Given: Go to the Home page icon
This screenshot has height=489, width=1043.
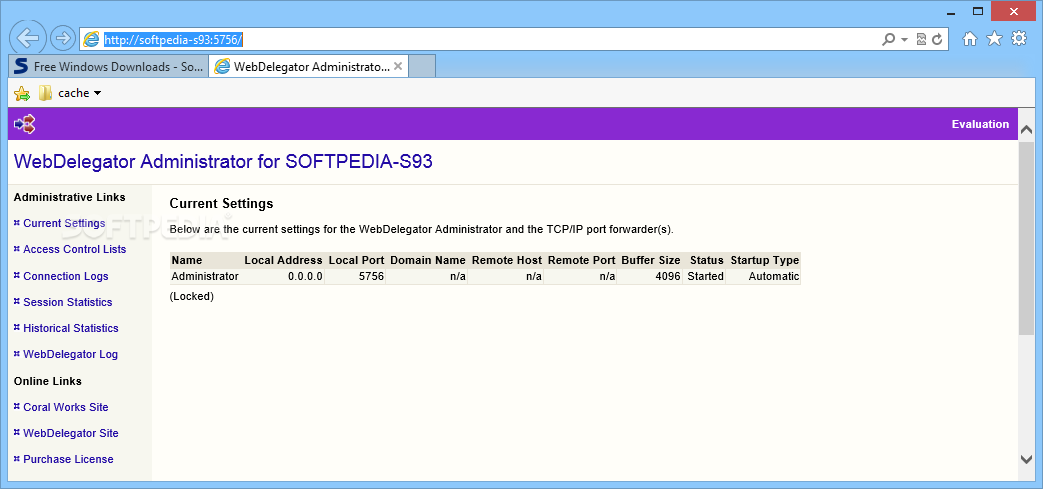Looking at the screenshot, I should click(970, 39).
